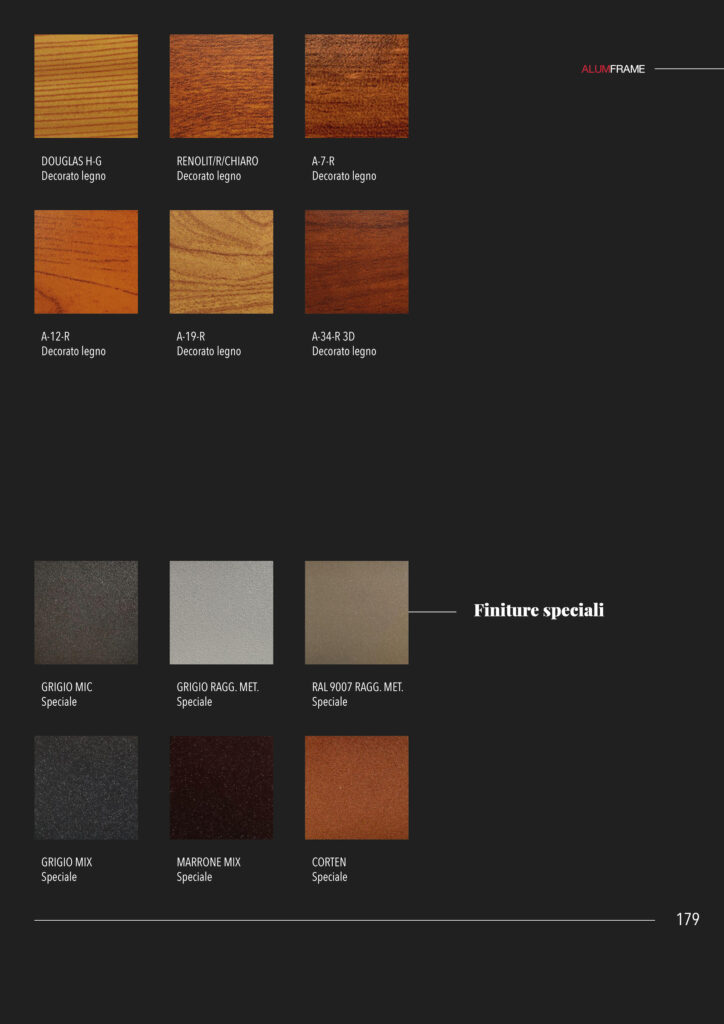
Task: Select the DOUGLAS H-G wood swatch
Action: coord(86,86)
